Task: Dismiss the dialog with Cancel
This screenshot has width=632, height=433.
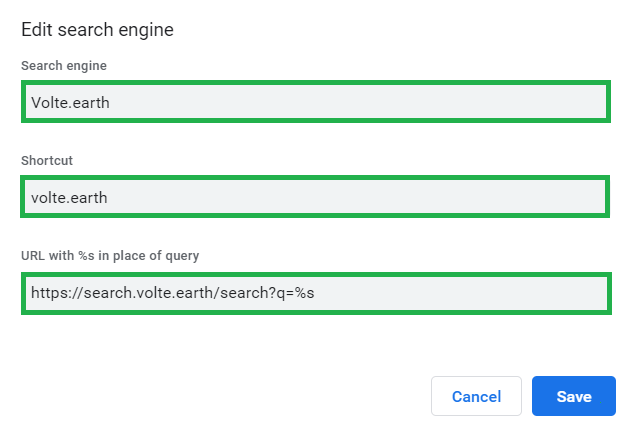Action: coord(476,396)
